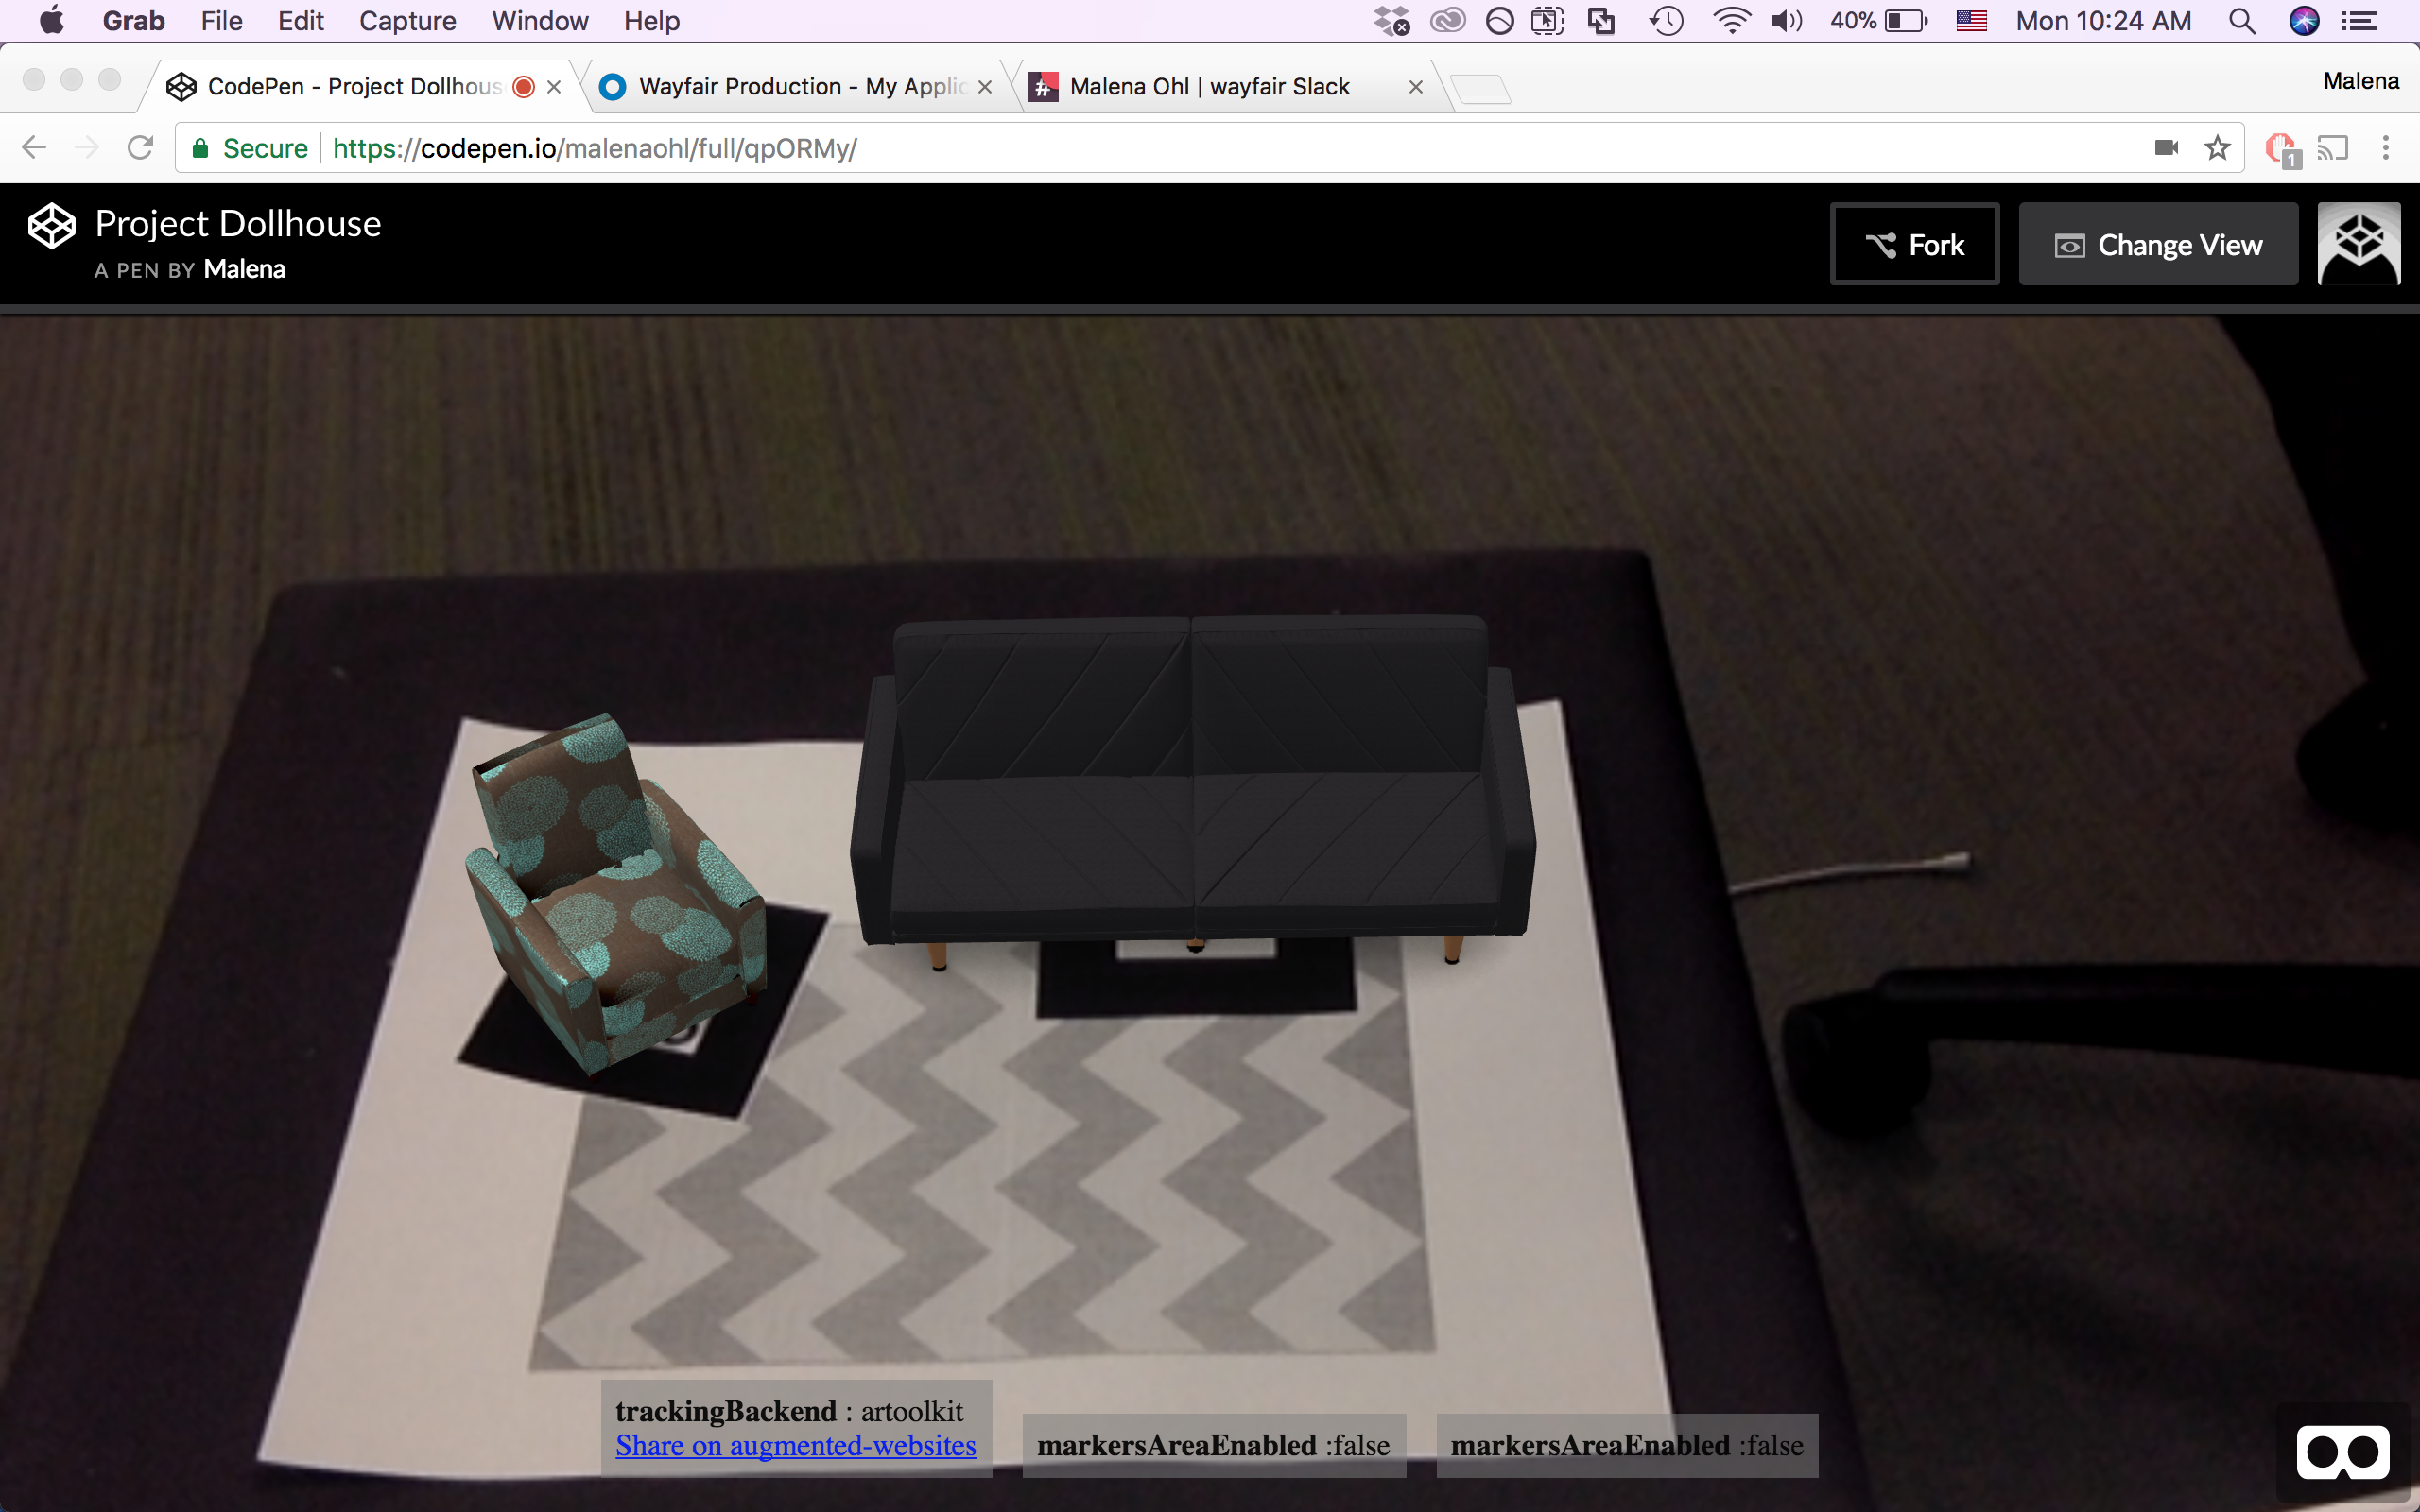Bookmark this page with the star icon

[2217, 148]
